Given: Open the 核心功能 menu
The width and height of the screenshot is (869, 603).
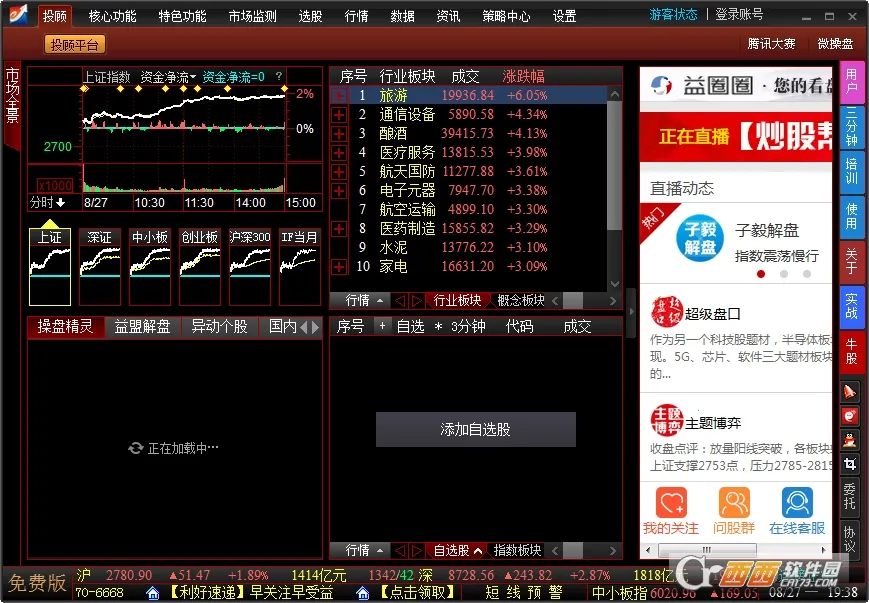Looking at the screenshot, I should point(112,16).
